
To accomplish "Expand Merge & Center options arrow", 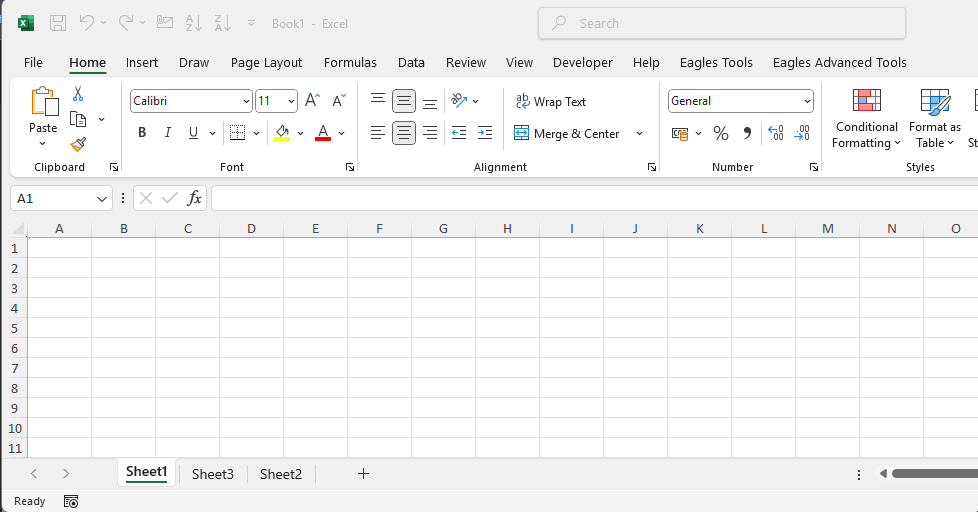I will click(x=639, y=133).
